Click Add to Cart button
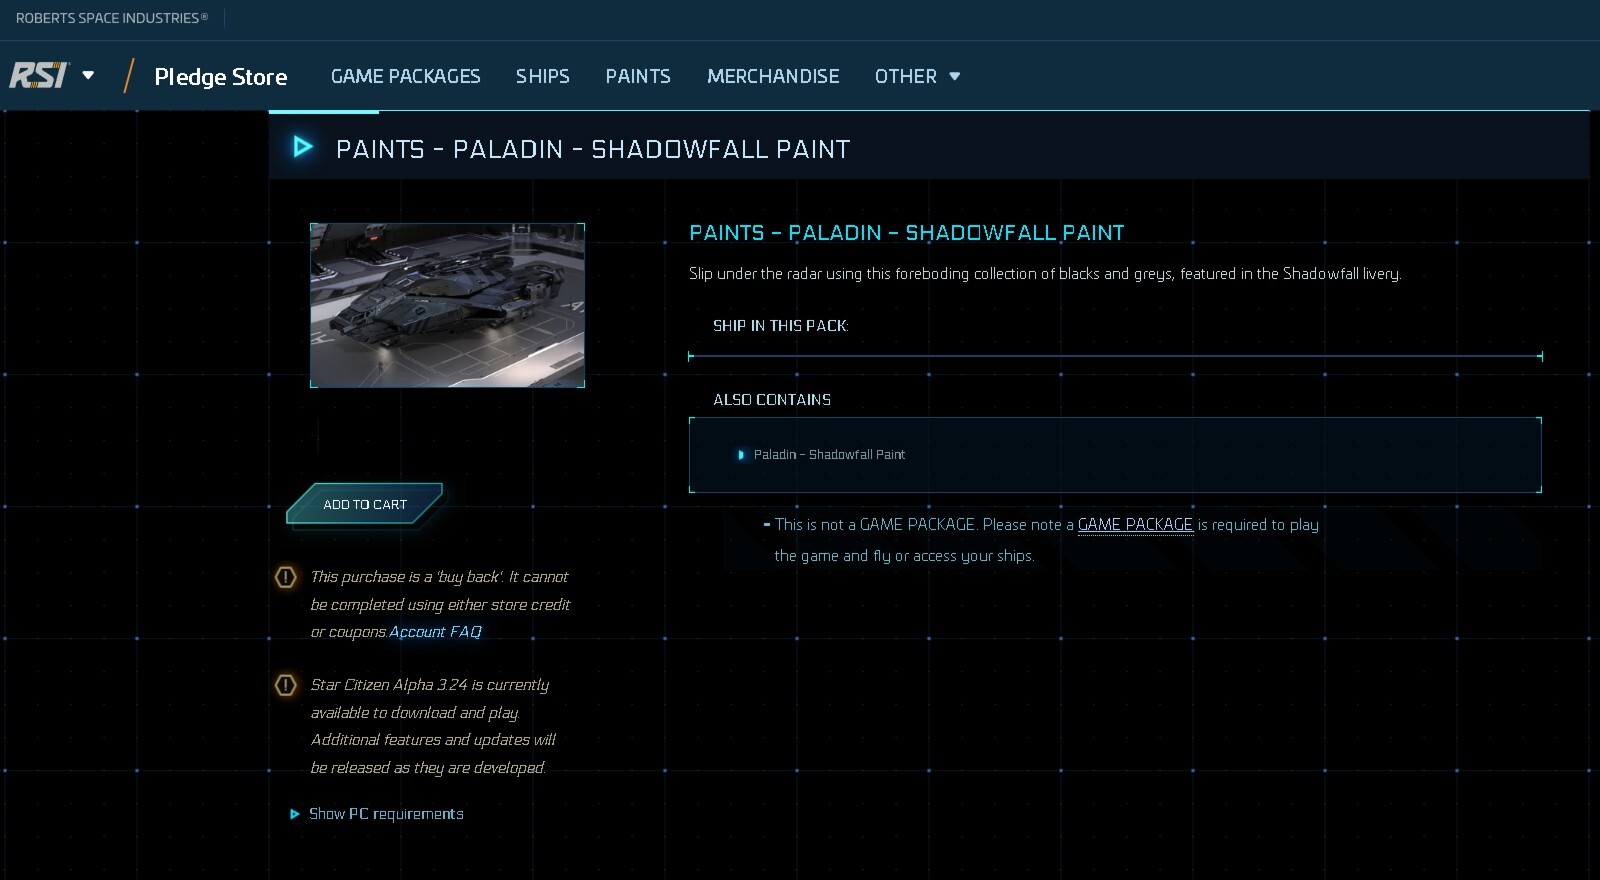The image size is (1600, 880). point(364,504)
